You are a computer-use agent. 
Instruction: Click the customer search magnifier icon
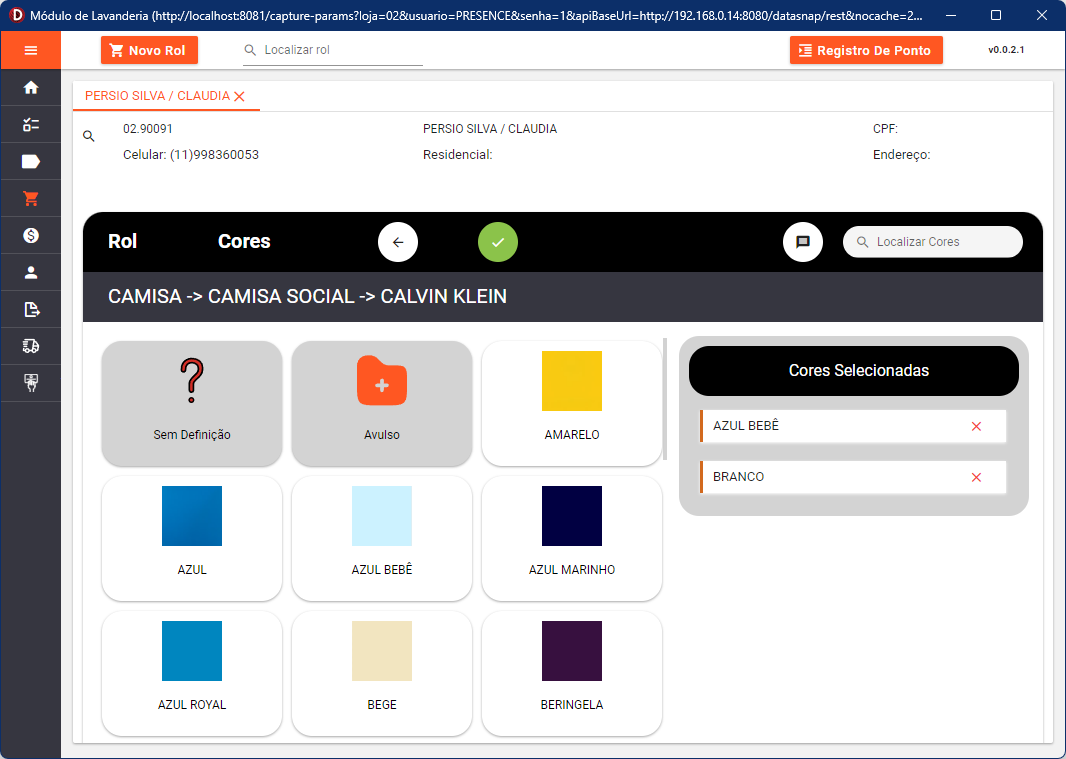(89, 136)
